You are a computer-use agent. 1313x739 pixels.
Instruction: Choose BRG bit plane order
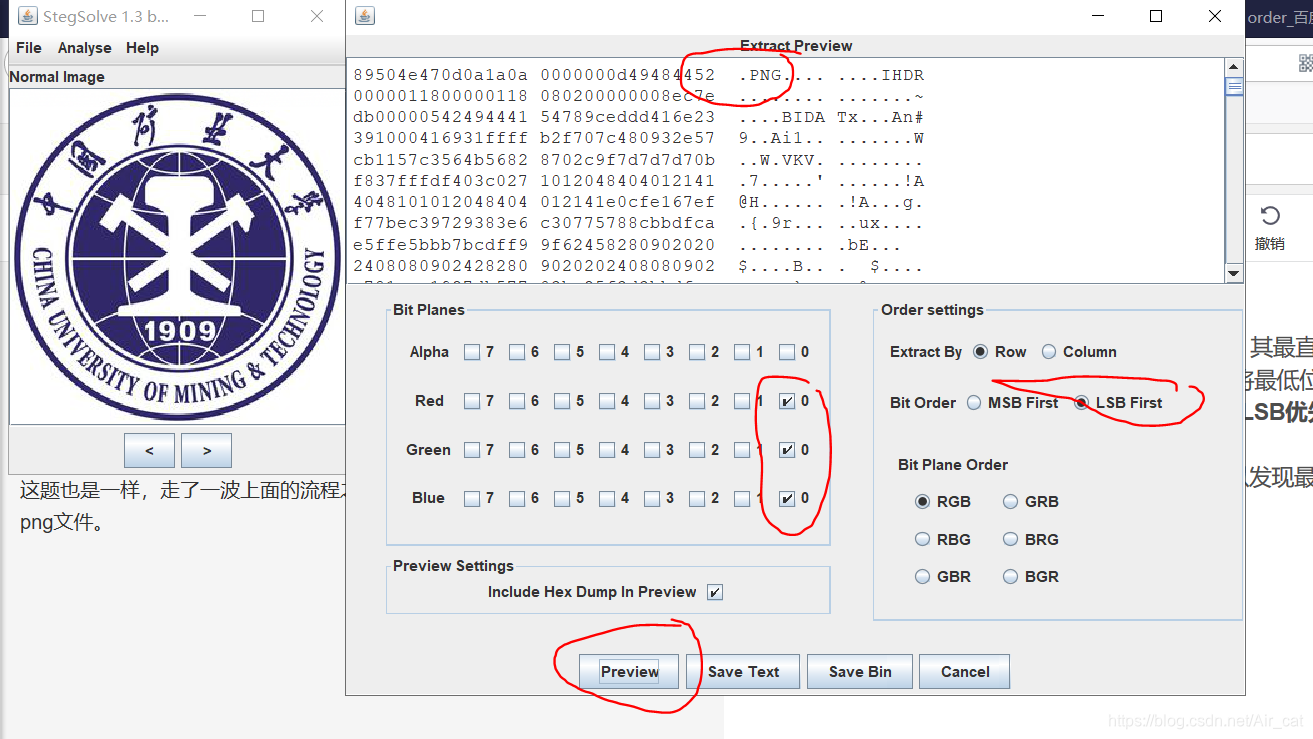tap(1010, 539)
